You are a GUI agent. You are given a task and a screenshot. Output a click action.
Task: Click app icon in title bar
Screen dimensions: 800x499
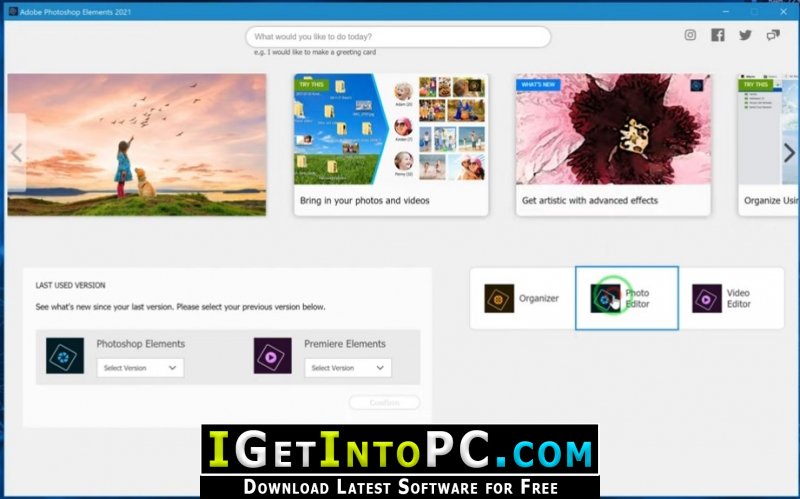coord(13,11)
